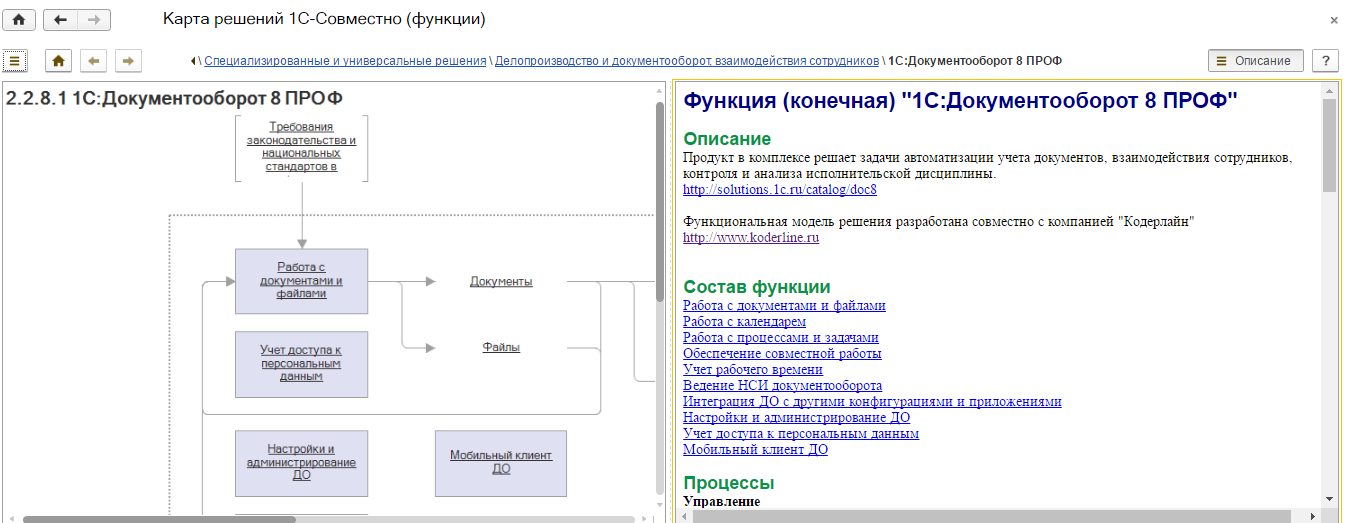
Task: Click the home icon in the title bar
Action: click(x=19, y=20)
